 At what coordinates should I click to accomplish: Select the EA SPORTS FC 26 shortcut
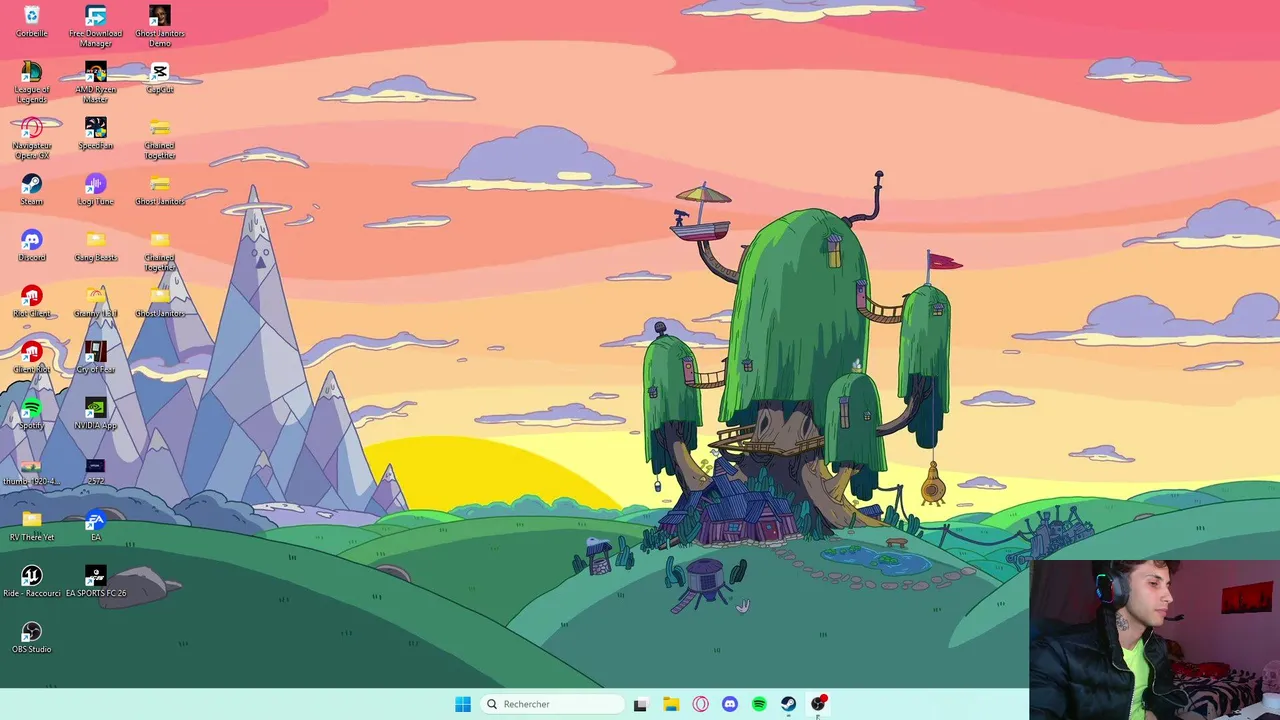tap(96, 581)
